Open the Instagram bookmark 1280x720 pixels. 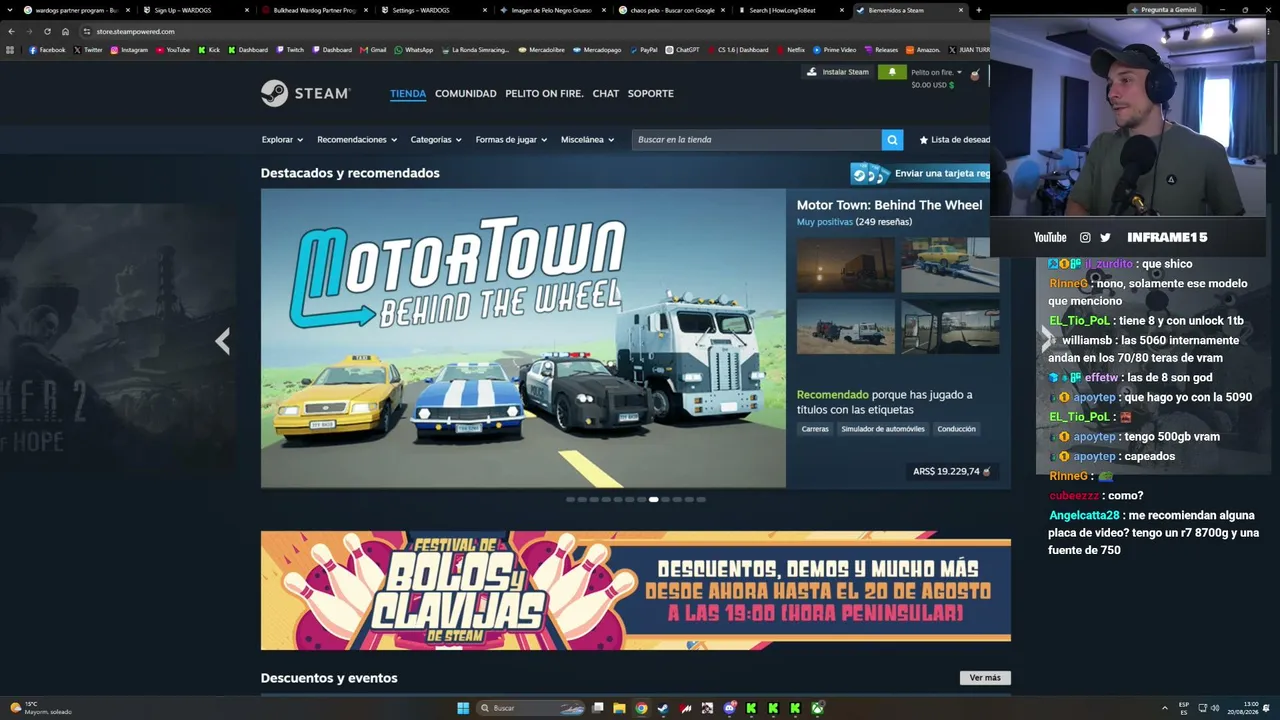tap(129, 50)
